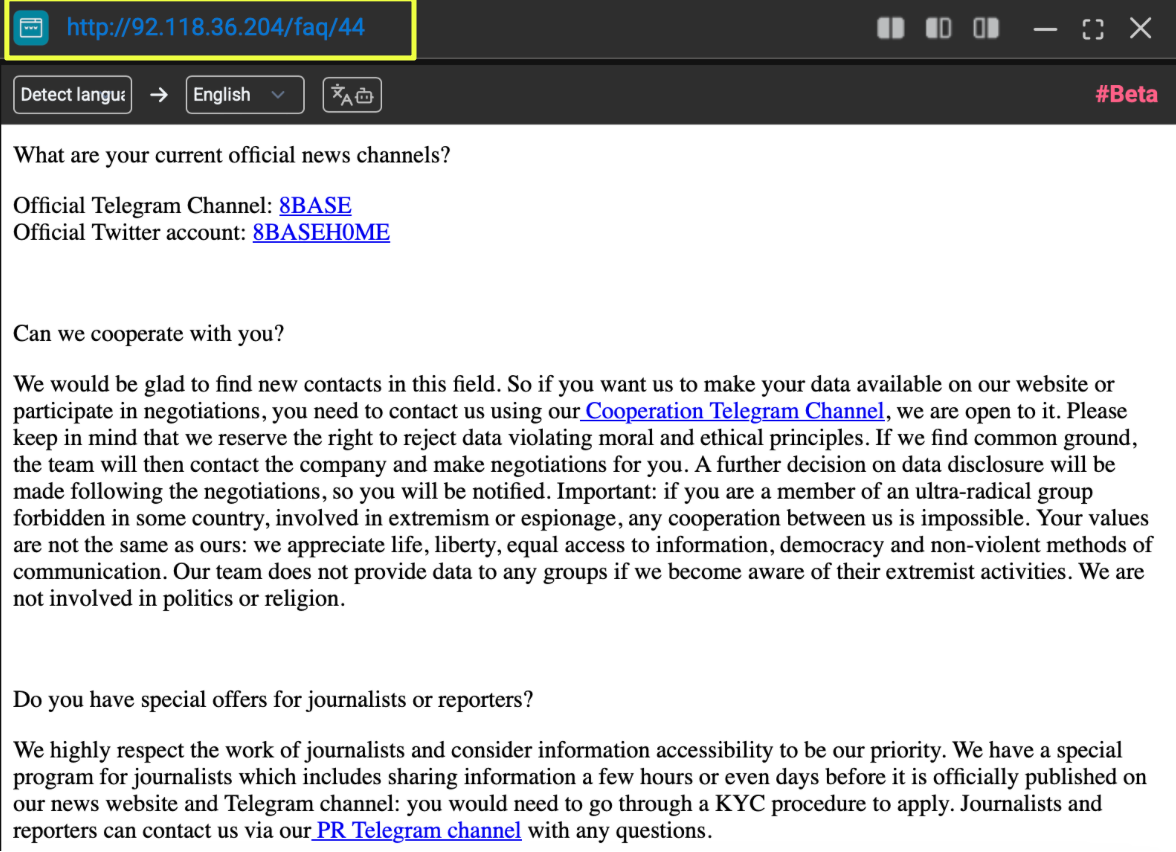Image resolution: width=1176 pixels, height=852 pixels.
Task: Close the page viewer panel
Action: [1141, 28]
